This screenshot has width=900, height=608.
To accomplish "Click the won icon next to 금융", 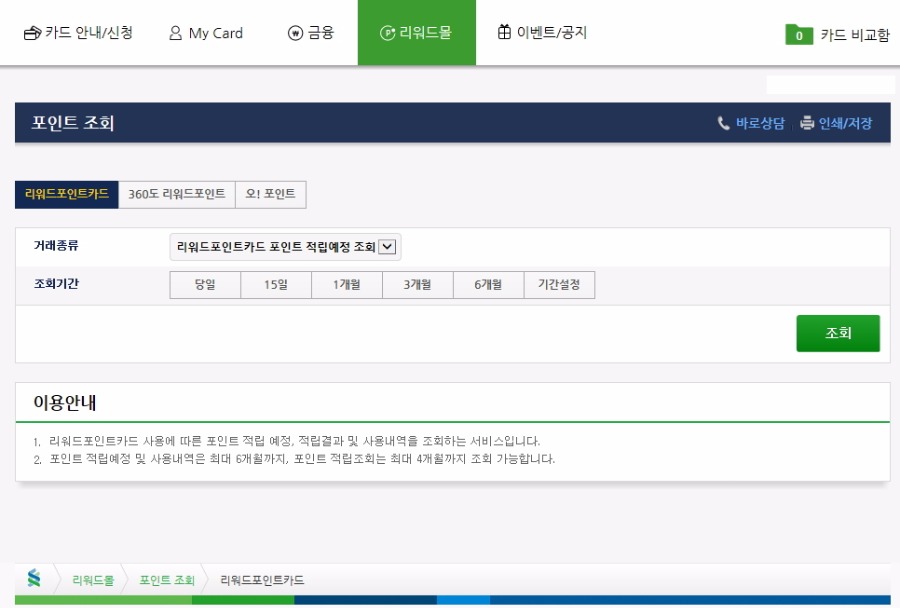I will (x=294, y=33).
